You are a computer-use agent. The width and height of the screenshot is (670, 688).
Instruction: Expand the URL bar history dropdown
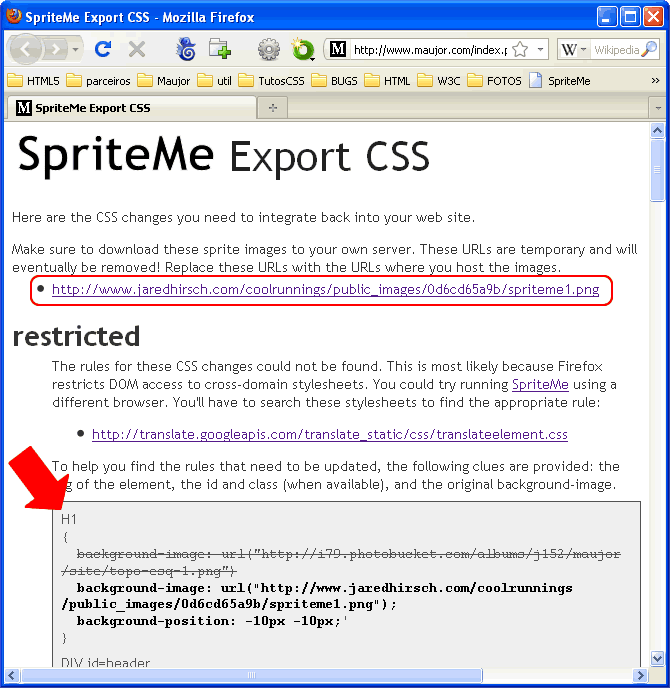point(540,49)
